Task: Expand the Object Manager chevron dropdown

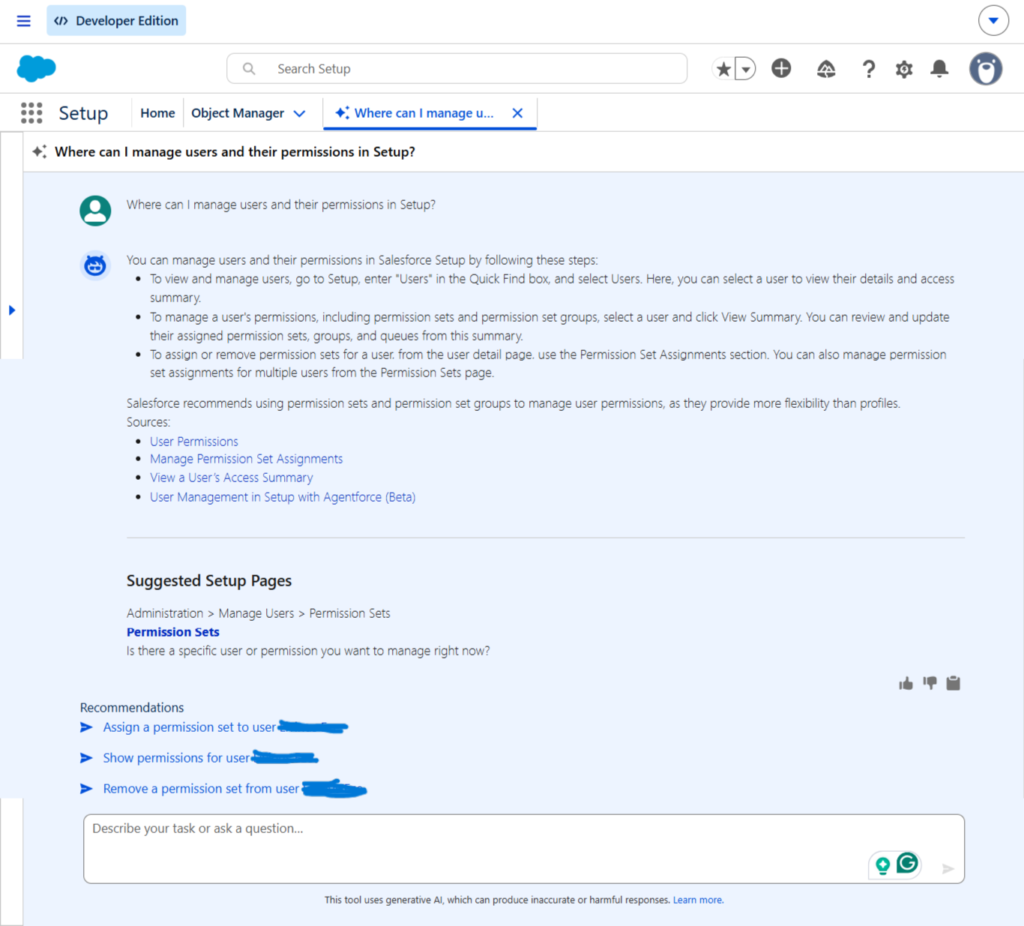Action: [300, 114]
